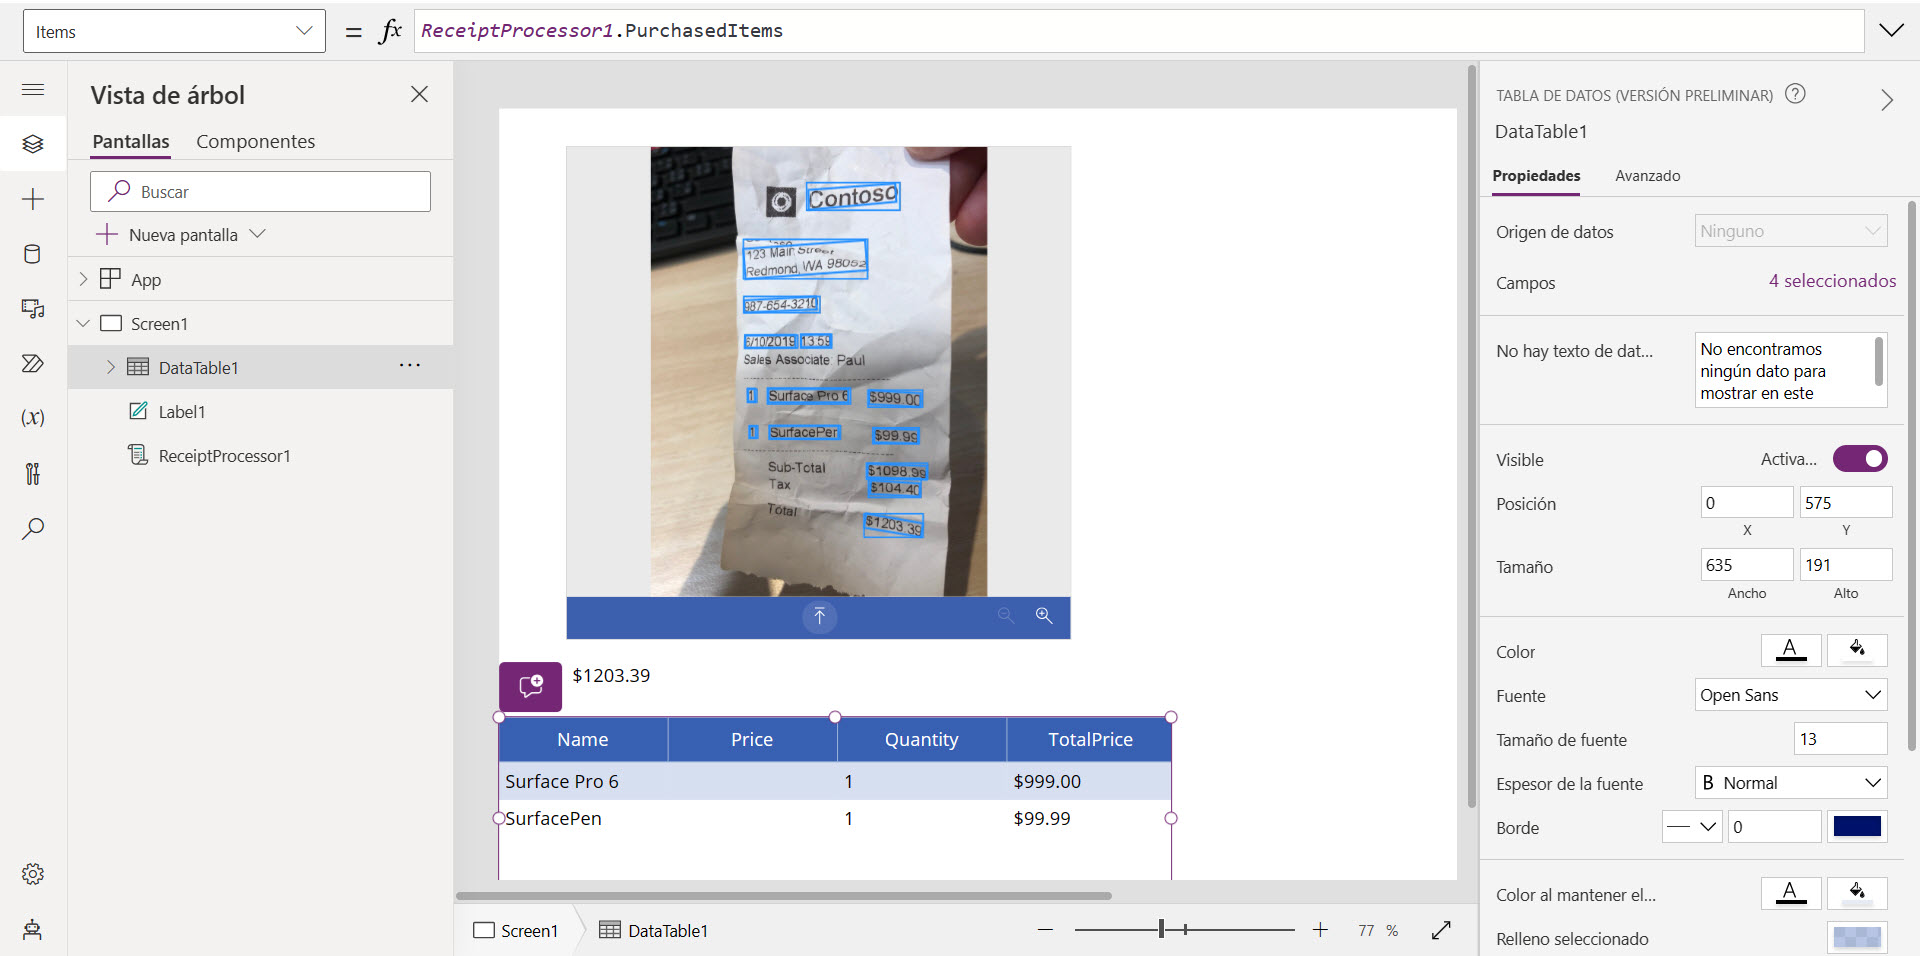The image size is (1920, 956).
Task: Collapse the Screen1 tree node
Action: point(84,323)
